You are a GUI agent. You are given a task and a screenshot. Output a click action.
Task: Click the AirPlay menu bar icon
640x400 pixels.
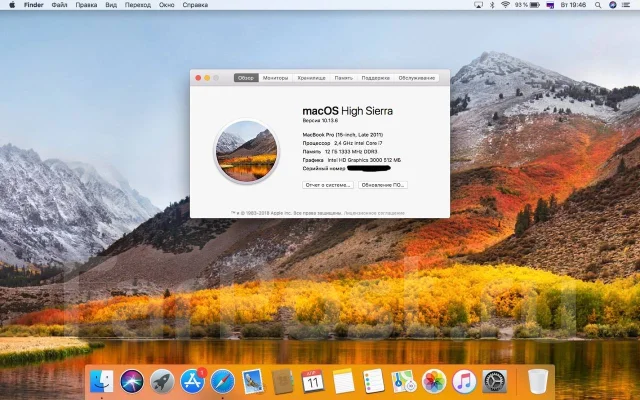point(478,5)
